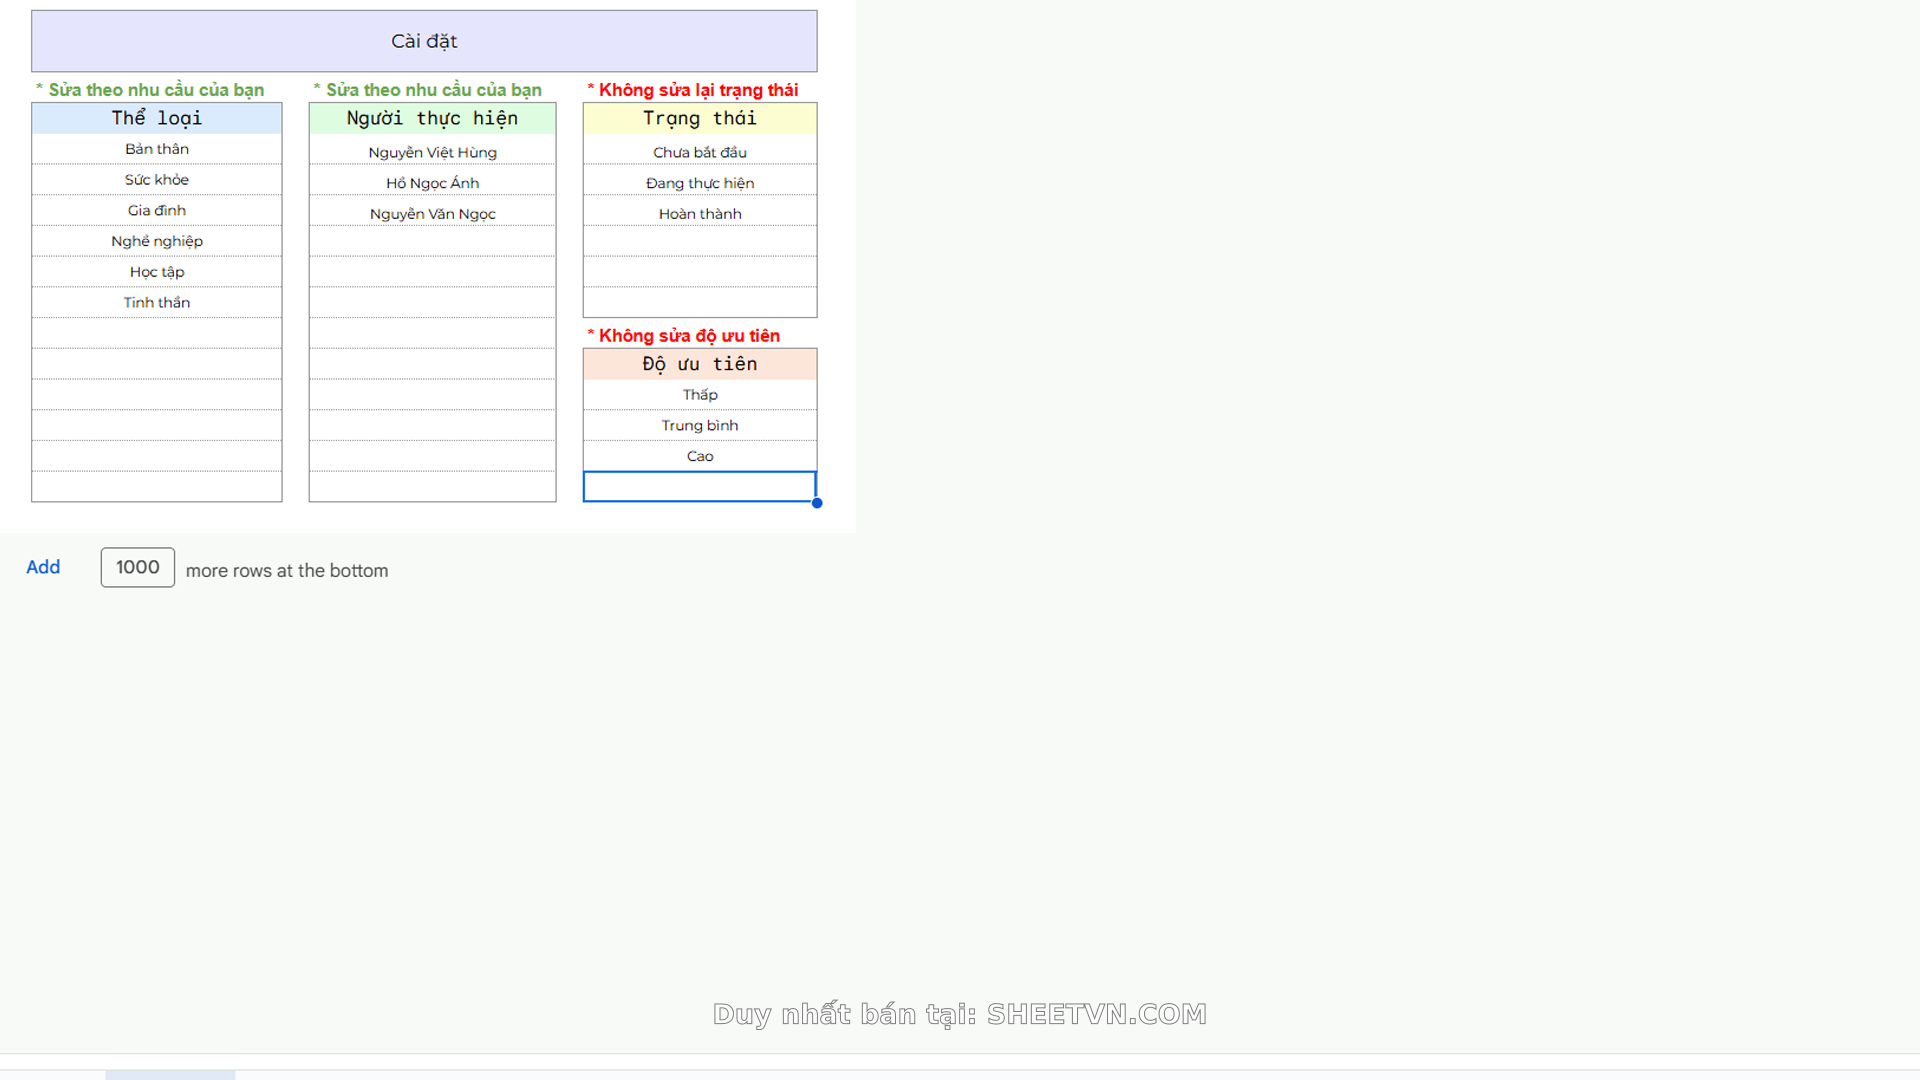Select the Người thực hiện header cell
Screen dimensions: 1920x1080
point(432,118)
